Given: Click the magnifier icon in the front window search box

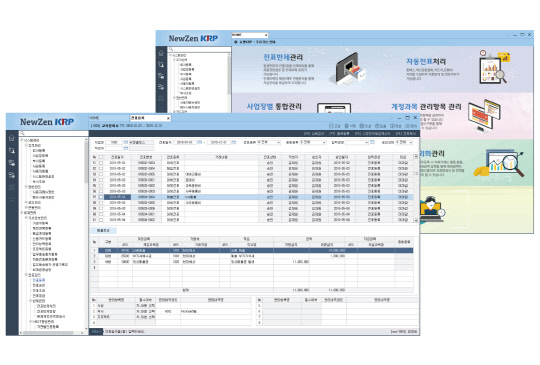Looking at the screenshot, I should point(22,133).
